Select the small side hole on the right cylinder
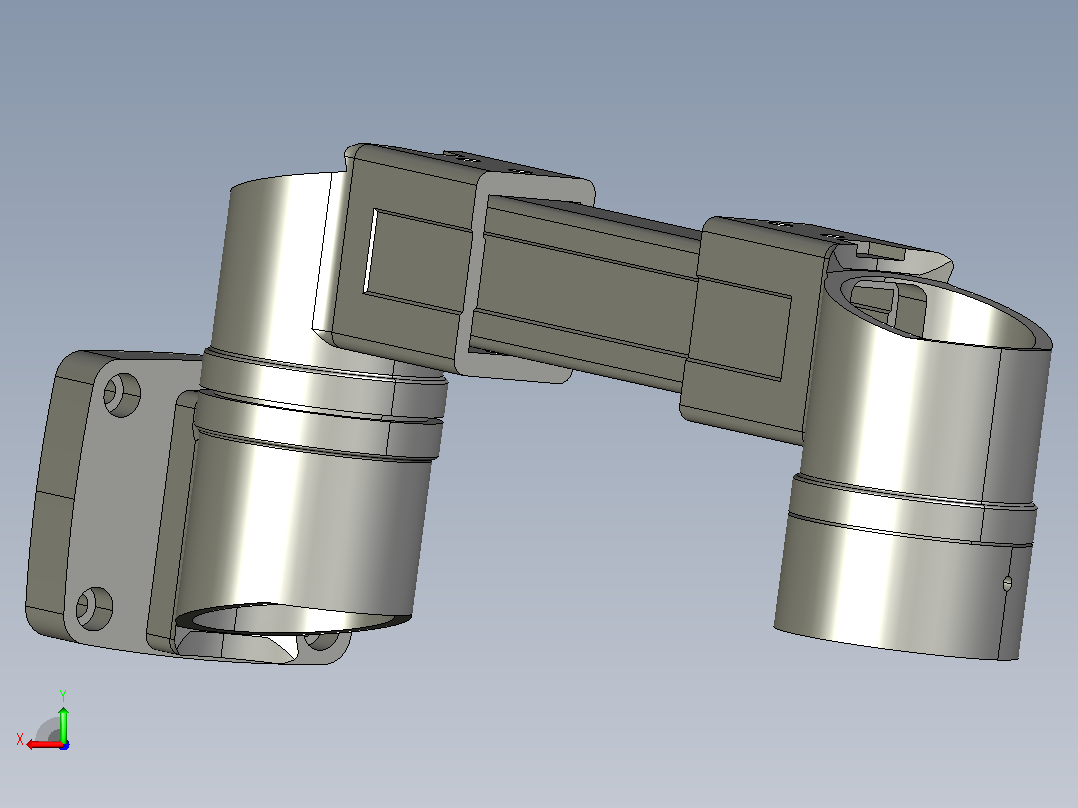Viewport: 1078px width, 808px height. [x=1007, y=584]
